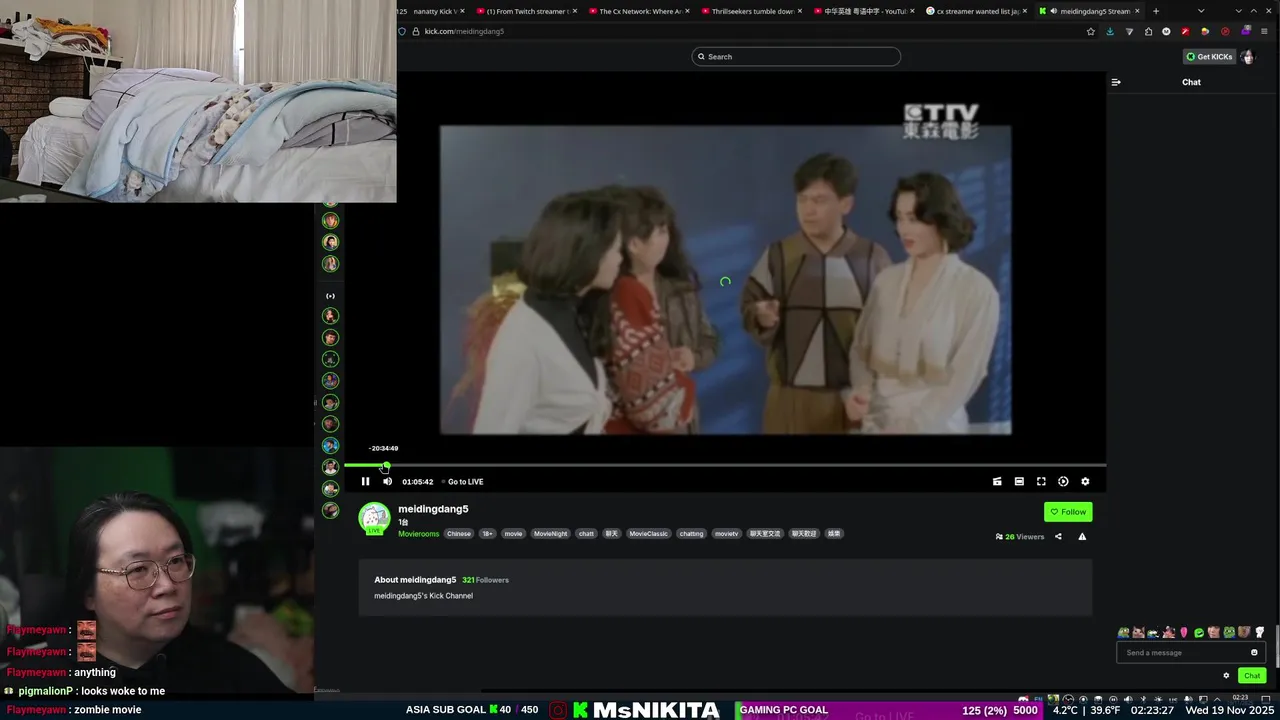
Task: Open the user profile avatar menu
Action: coord(1247,57)
